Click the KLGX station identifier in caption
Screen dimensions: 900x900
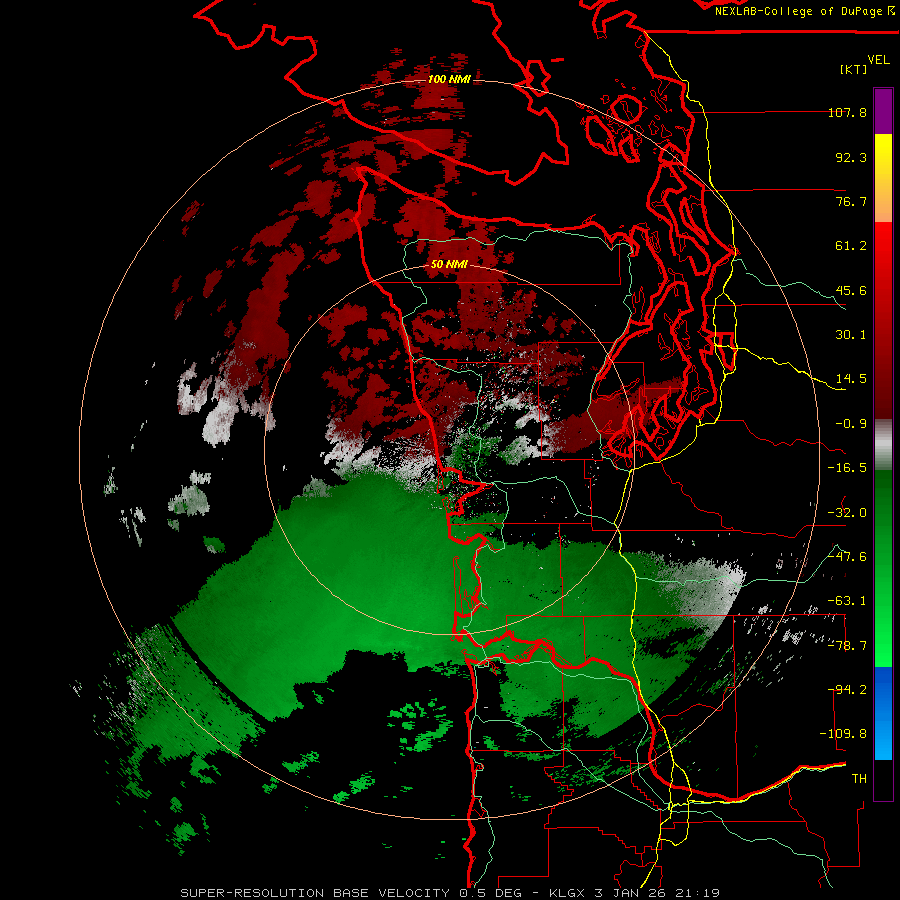[568, 893]
